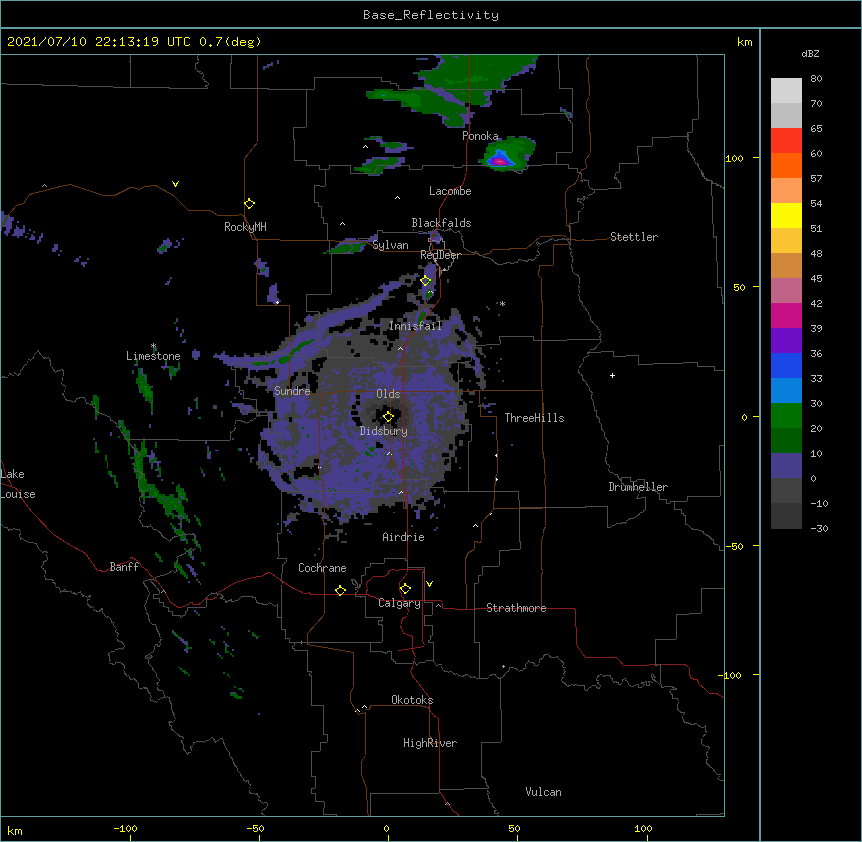Click the Drumheller town label

point(638,487)
